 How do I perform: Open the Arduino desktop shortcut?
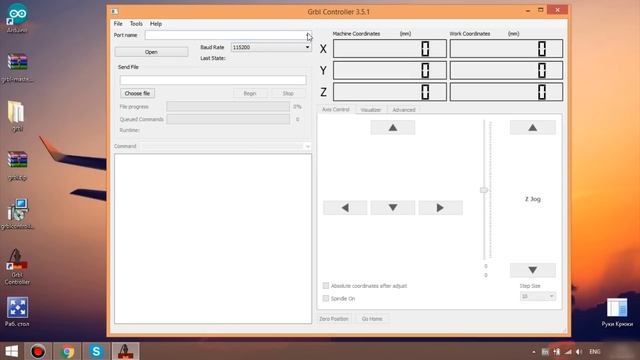pyautogui.click(x=17, y=18)
